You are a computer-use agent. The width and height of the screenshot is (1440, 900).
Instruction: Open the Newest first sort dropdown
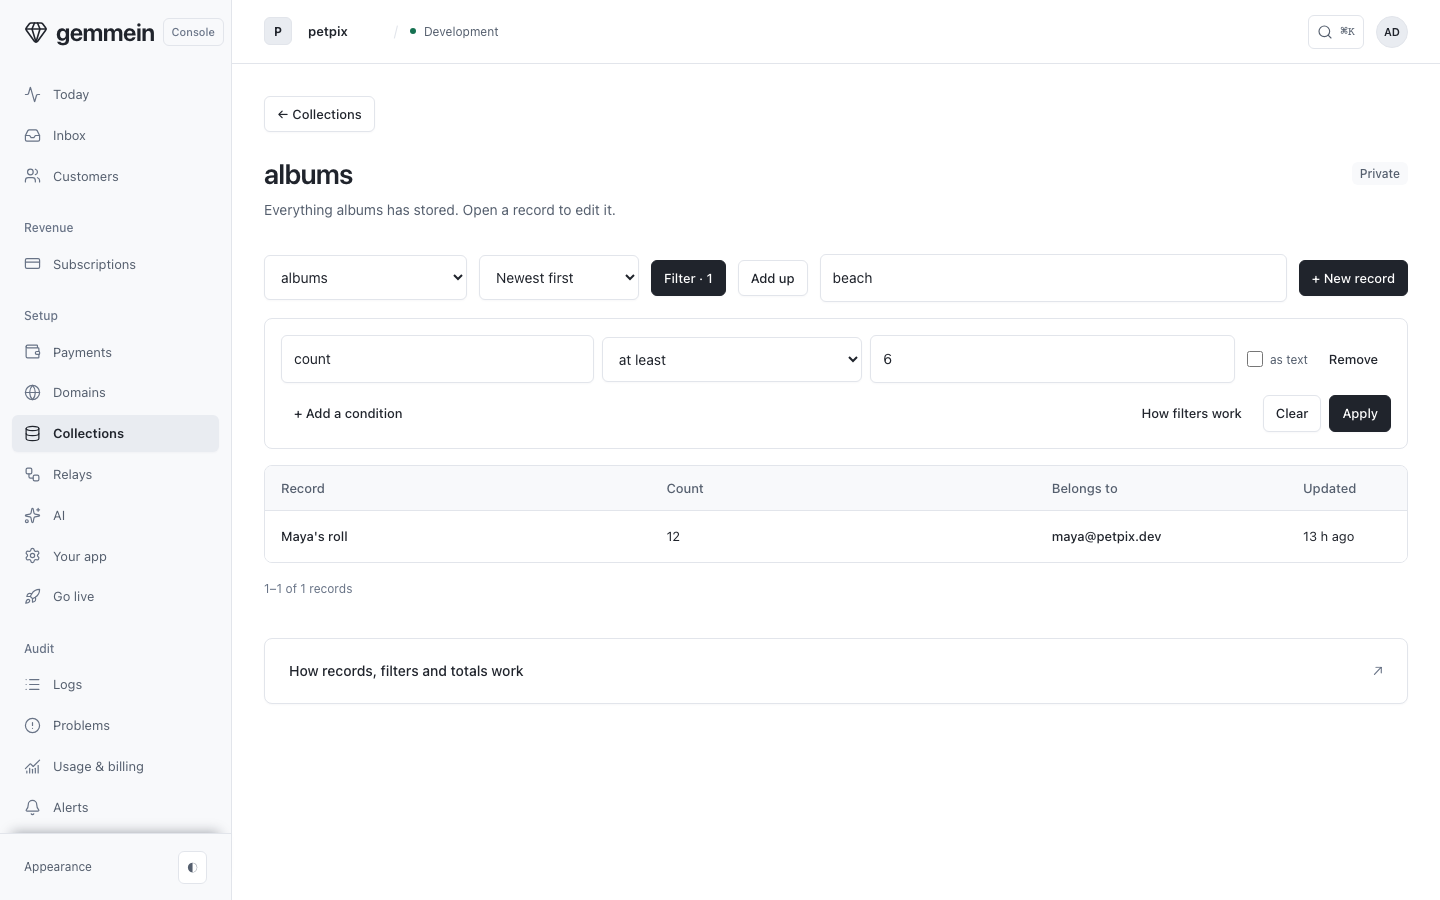tap(559, 277)
